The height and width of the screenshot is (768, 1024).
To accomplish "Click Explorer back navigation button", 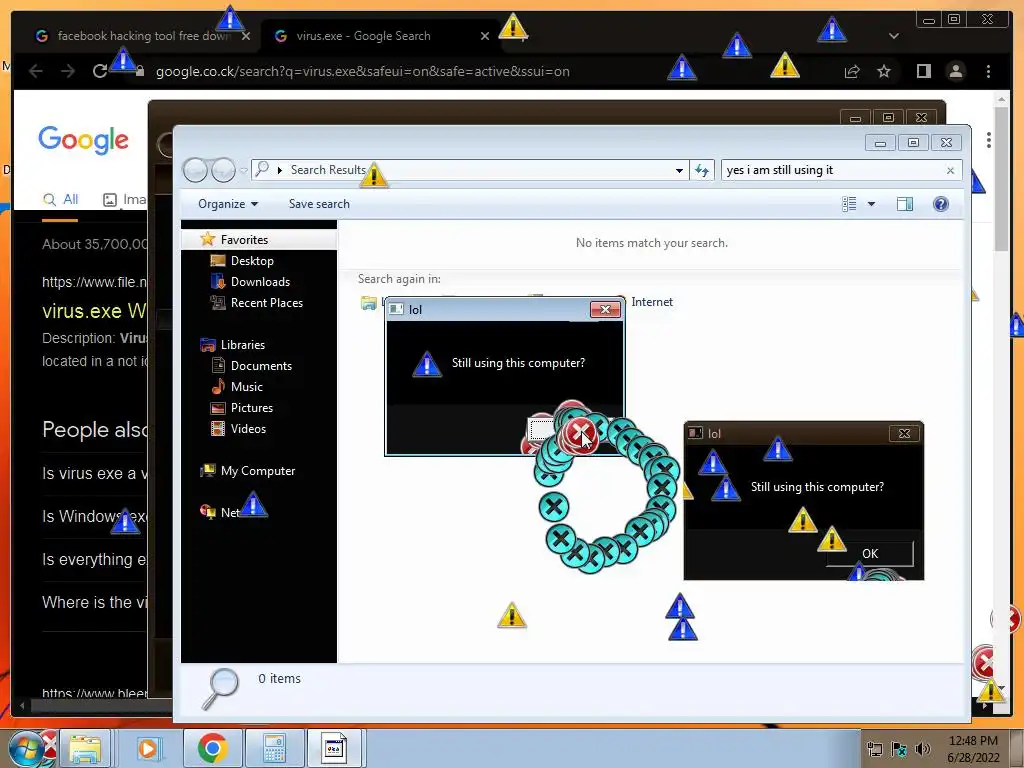I will [x=195, y=170].
